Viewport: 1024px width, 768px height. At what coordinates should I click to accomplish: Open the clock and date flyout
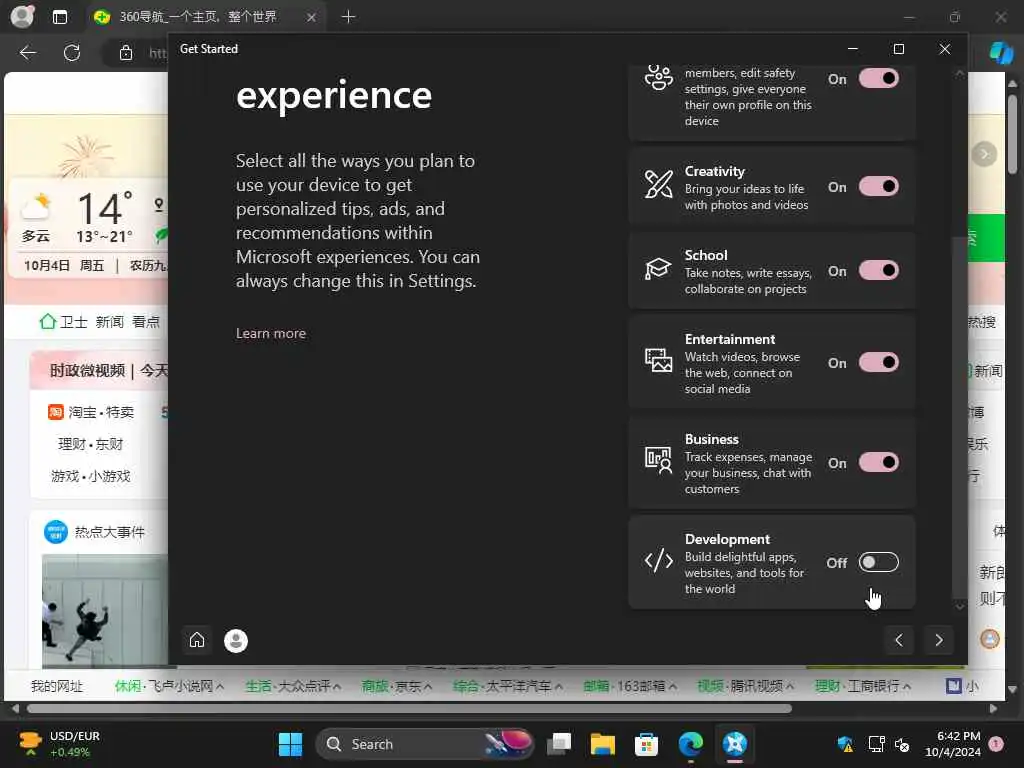click(x=952, y=744)
